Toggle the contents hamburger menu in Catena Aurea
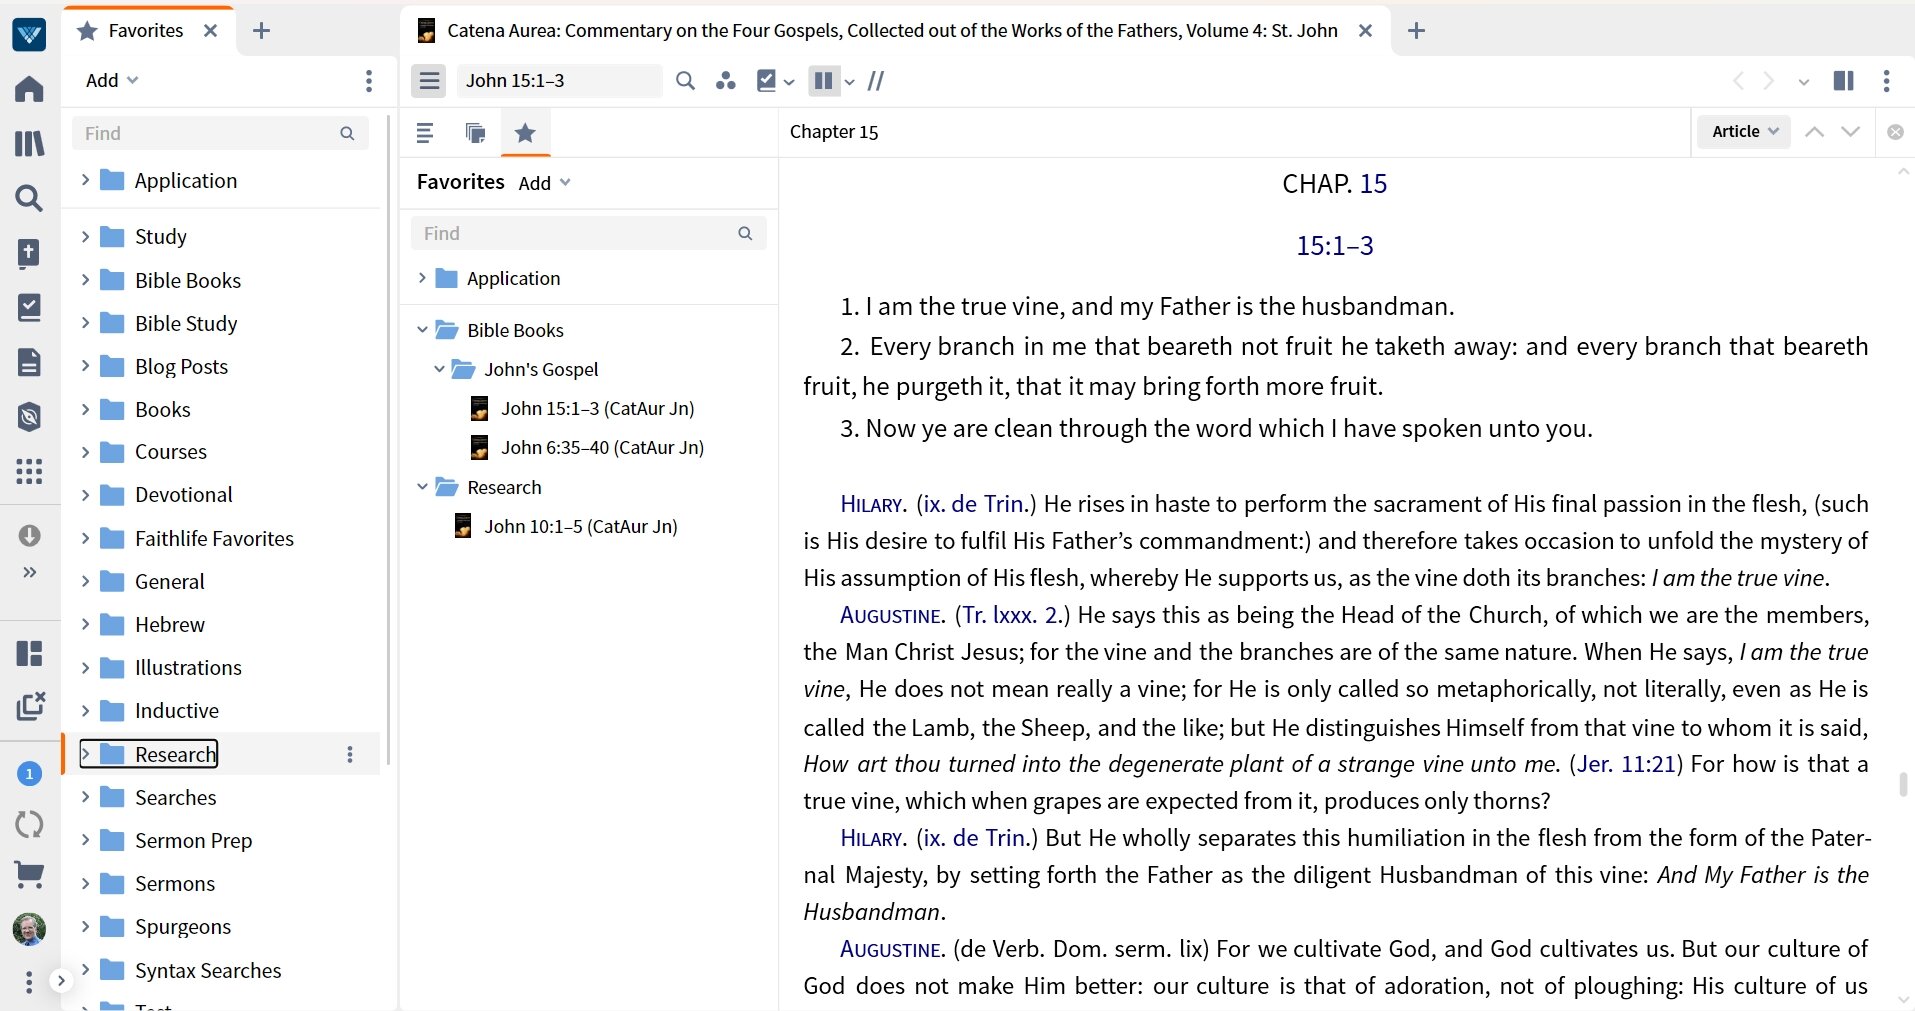Screen dimensions: 1915x1011 (429, 81)
